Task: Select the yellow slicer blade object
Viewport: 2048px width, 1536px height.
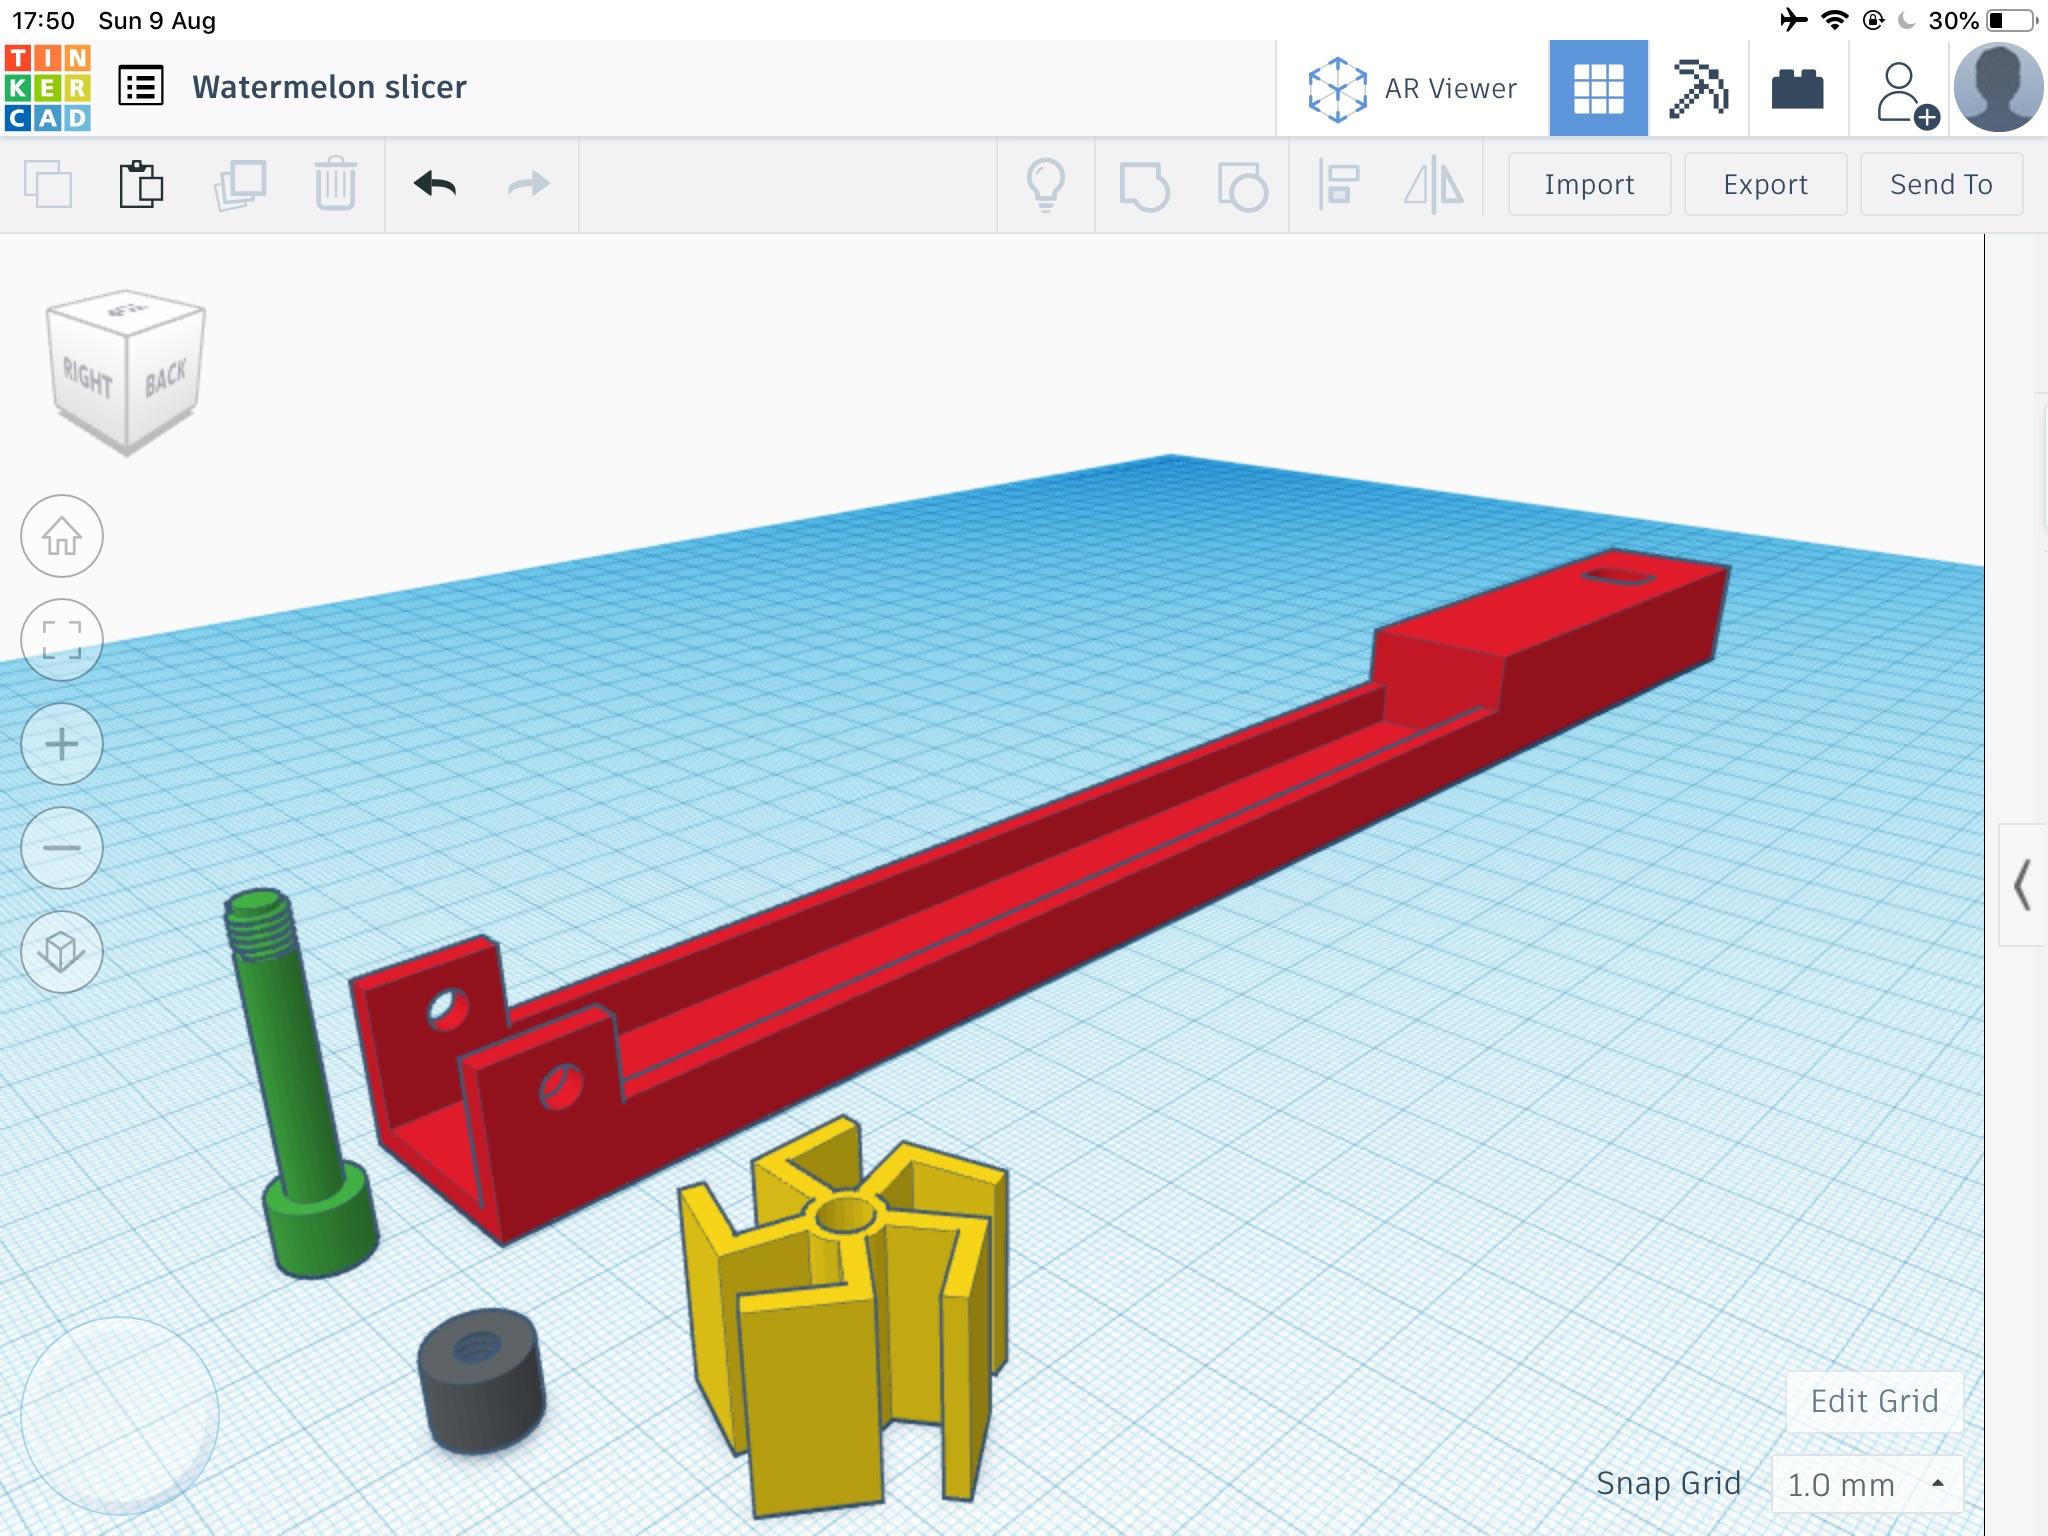Action: point(810,1380)
